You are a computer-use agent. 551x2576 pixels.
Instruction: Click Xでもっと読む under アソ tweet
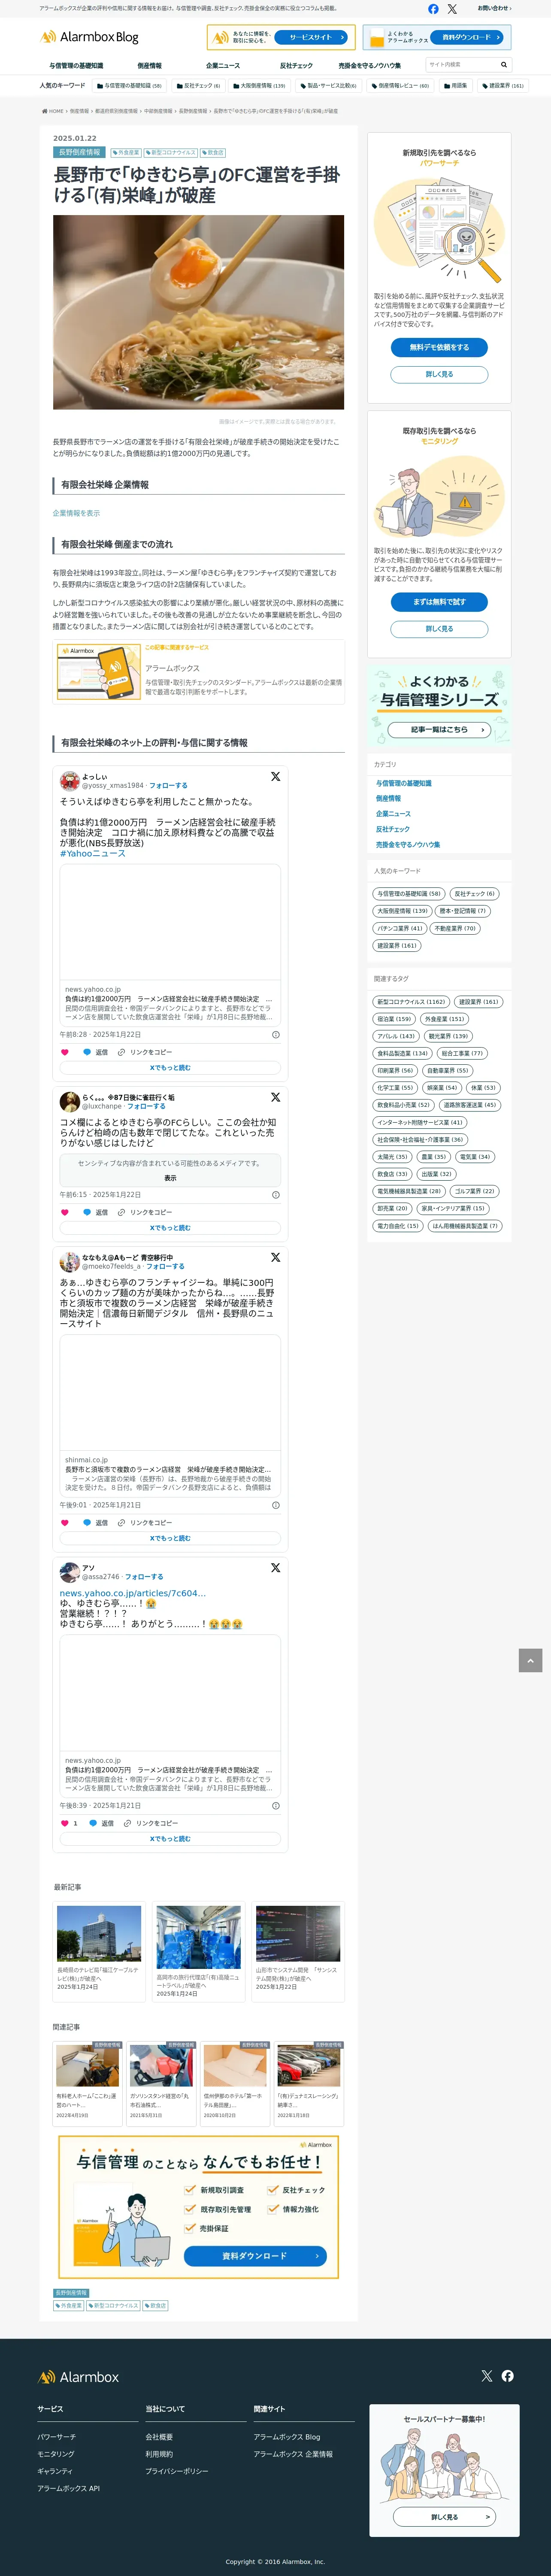(x=170, y=1839)
